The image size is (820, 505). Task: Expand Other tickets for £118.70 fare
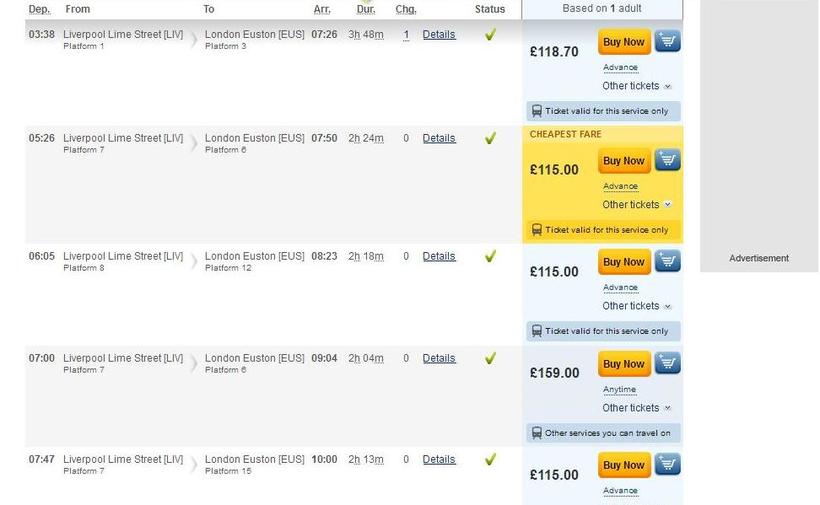(636, 86)
